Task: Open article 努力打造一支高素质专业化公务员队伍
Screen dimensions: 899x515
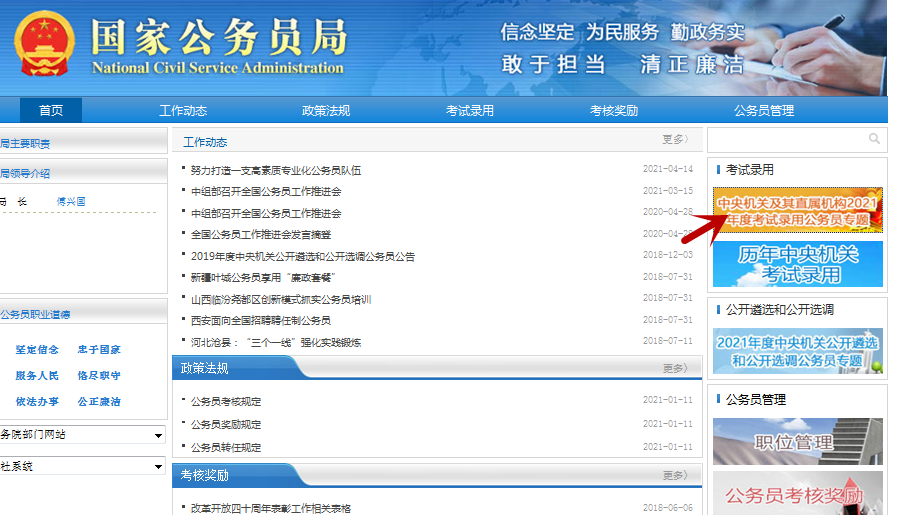Action: pyautogui.click(x=276, y=170)
